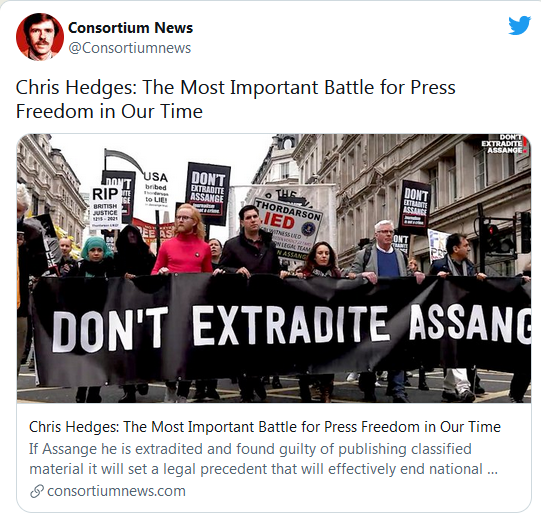Click the Consortium News display name
The height and width of the screenshot is (514, 541).
[130, 28]
